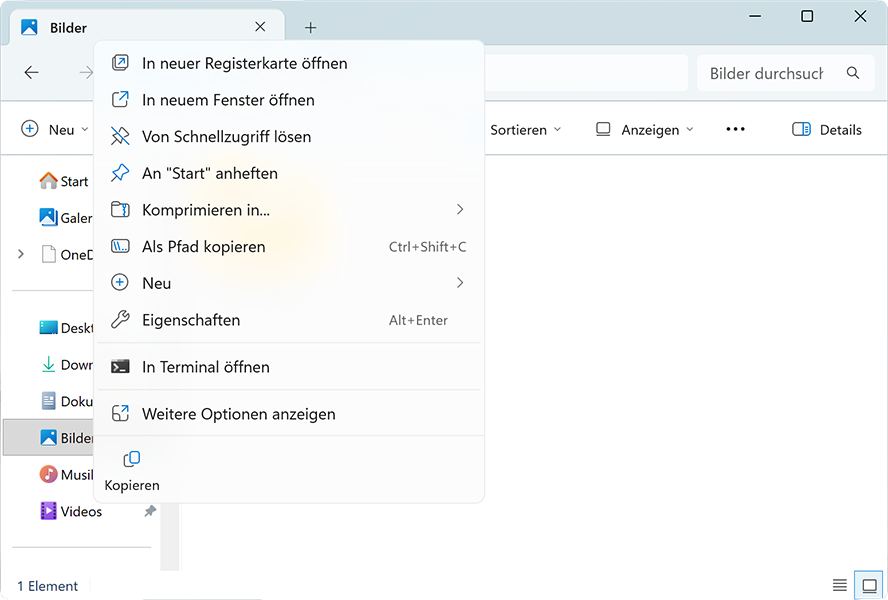Show Weitere Optionen anzeigen
This screenshot has width=888, height=600.
click(x=238, y=414)
